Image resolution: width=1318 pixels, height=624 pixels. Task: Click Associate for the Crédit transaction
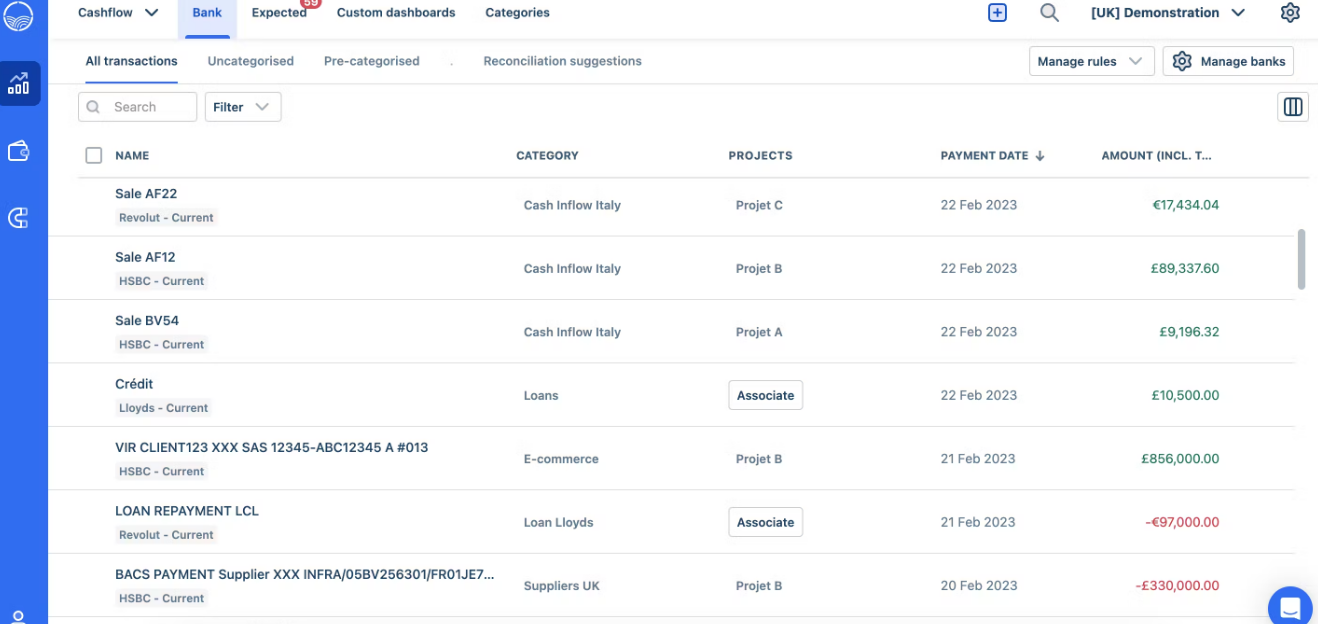(765, 395)
